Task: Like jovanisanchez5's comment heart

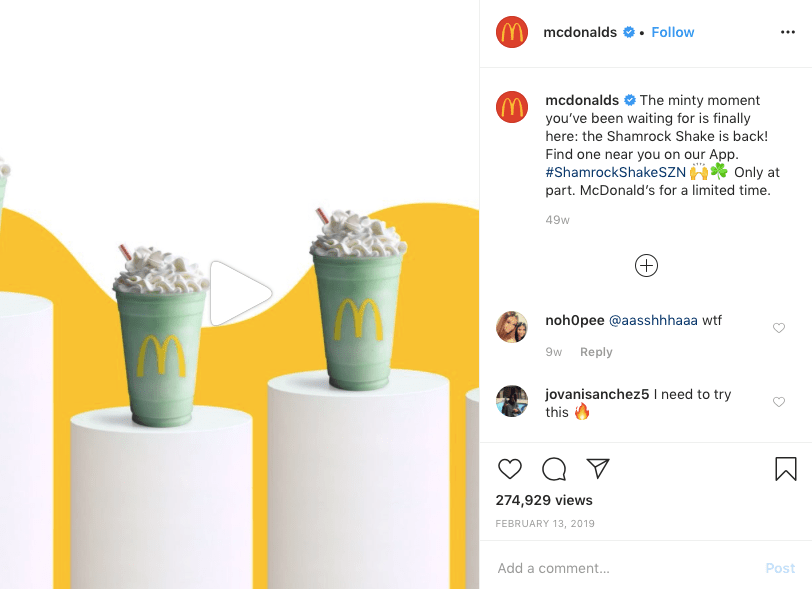Action: click(779, 402)
